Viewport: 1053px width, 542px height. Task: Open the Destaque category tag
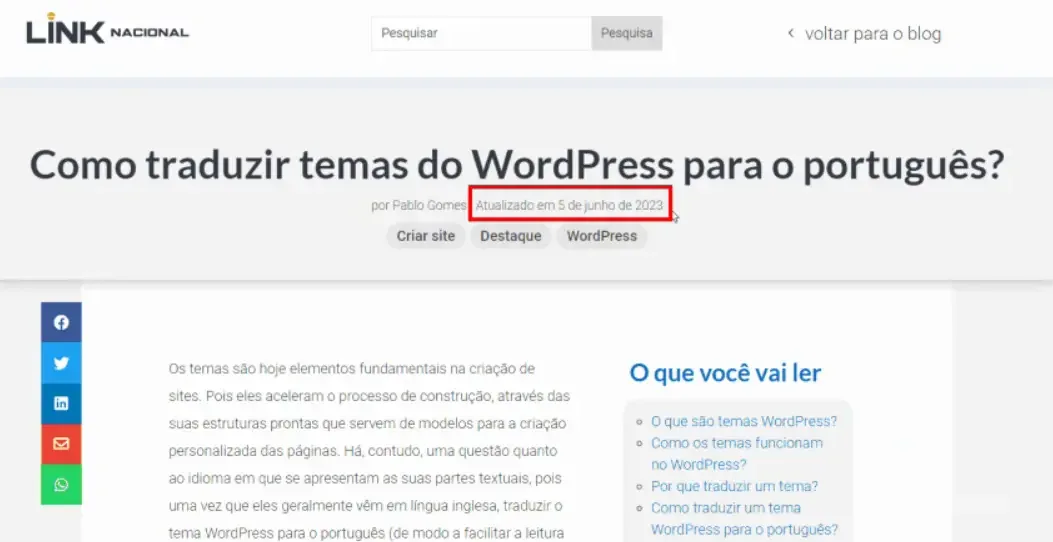tap(510, 236)
